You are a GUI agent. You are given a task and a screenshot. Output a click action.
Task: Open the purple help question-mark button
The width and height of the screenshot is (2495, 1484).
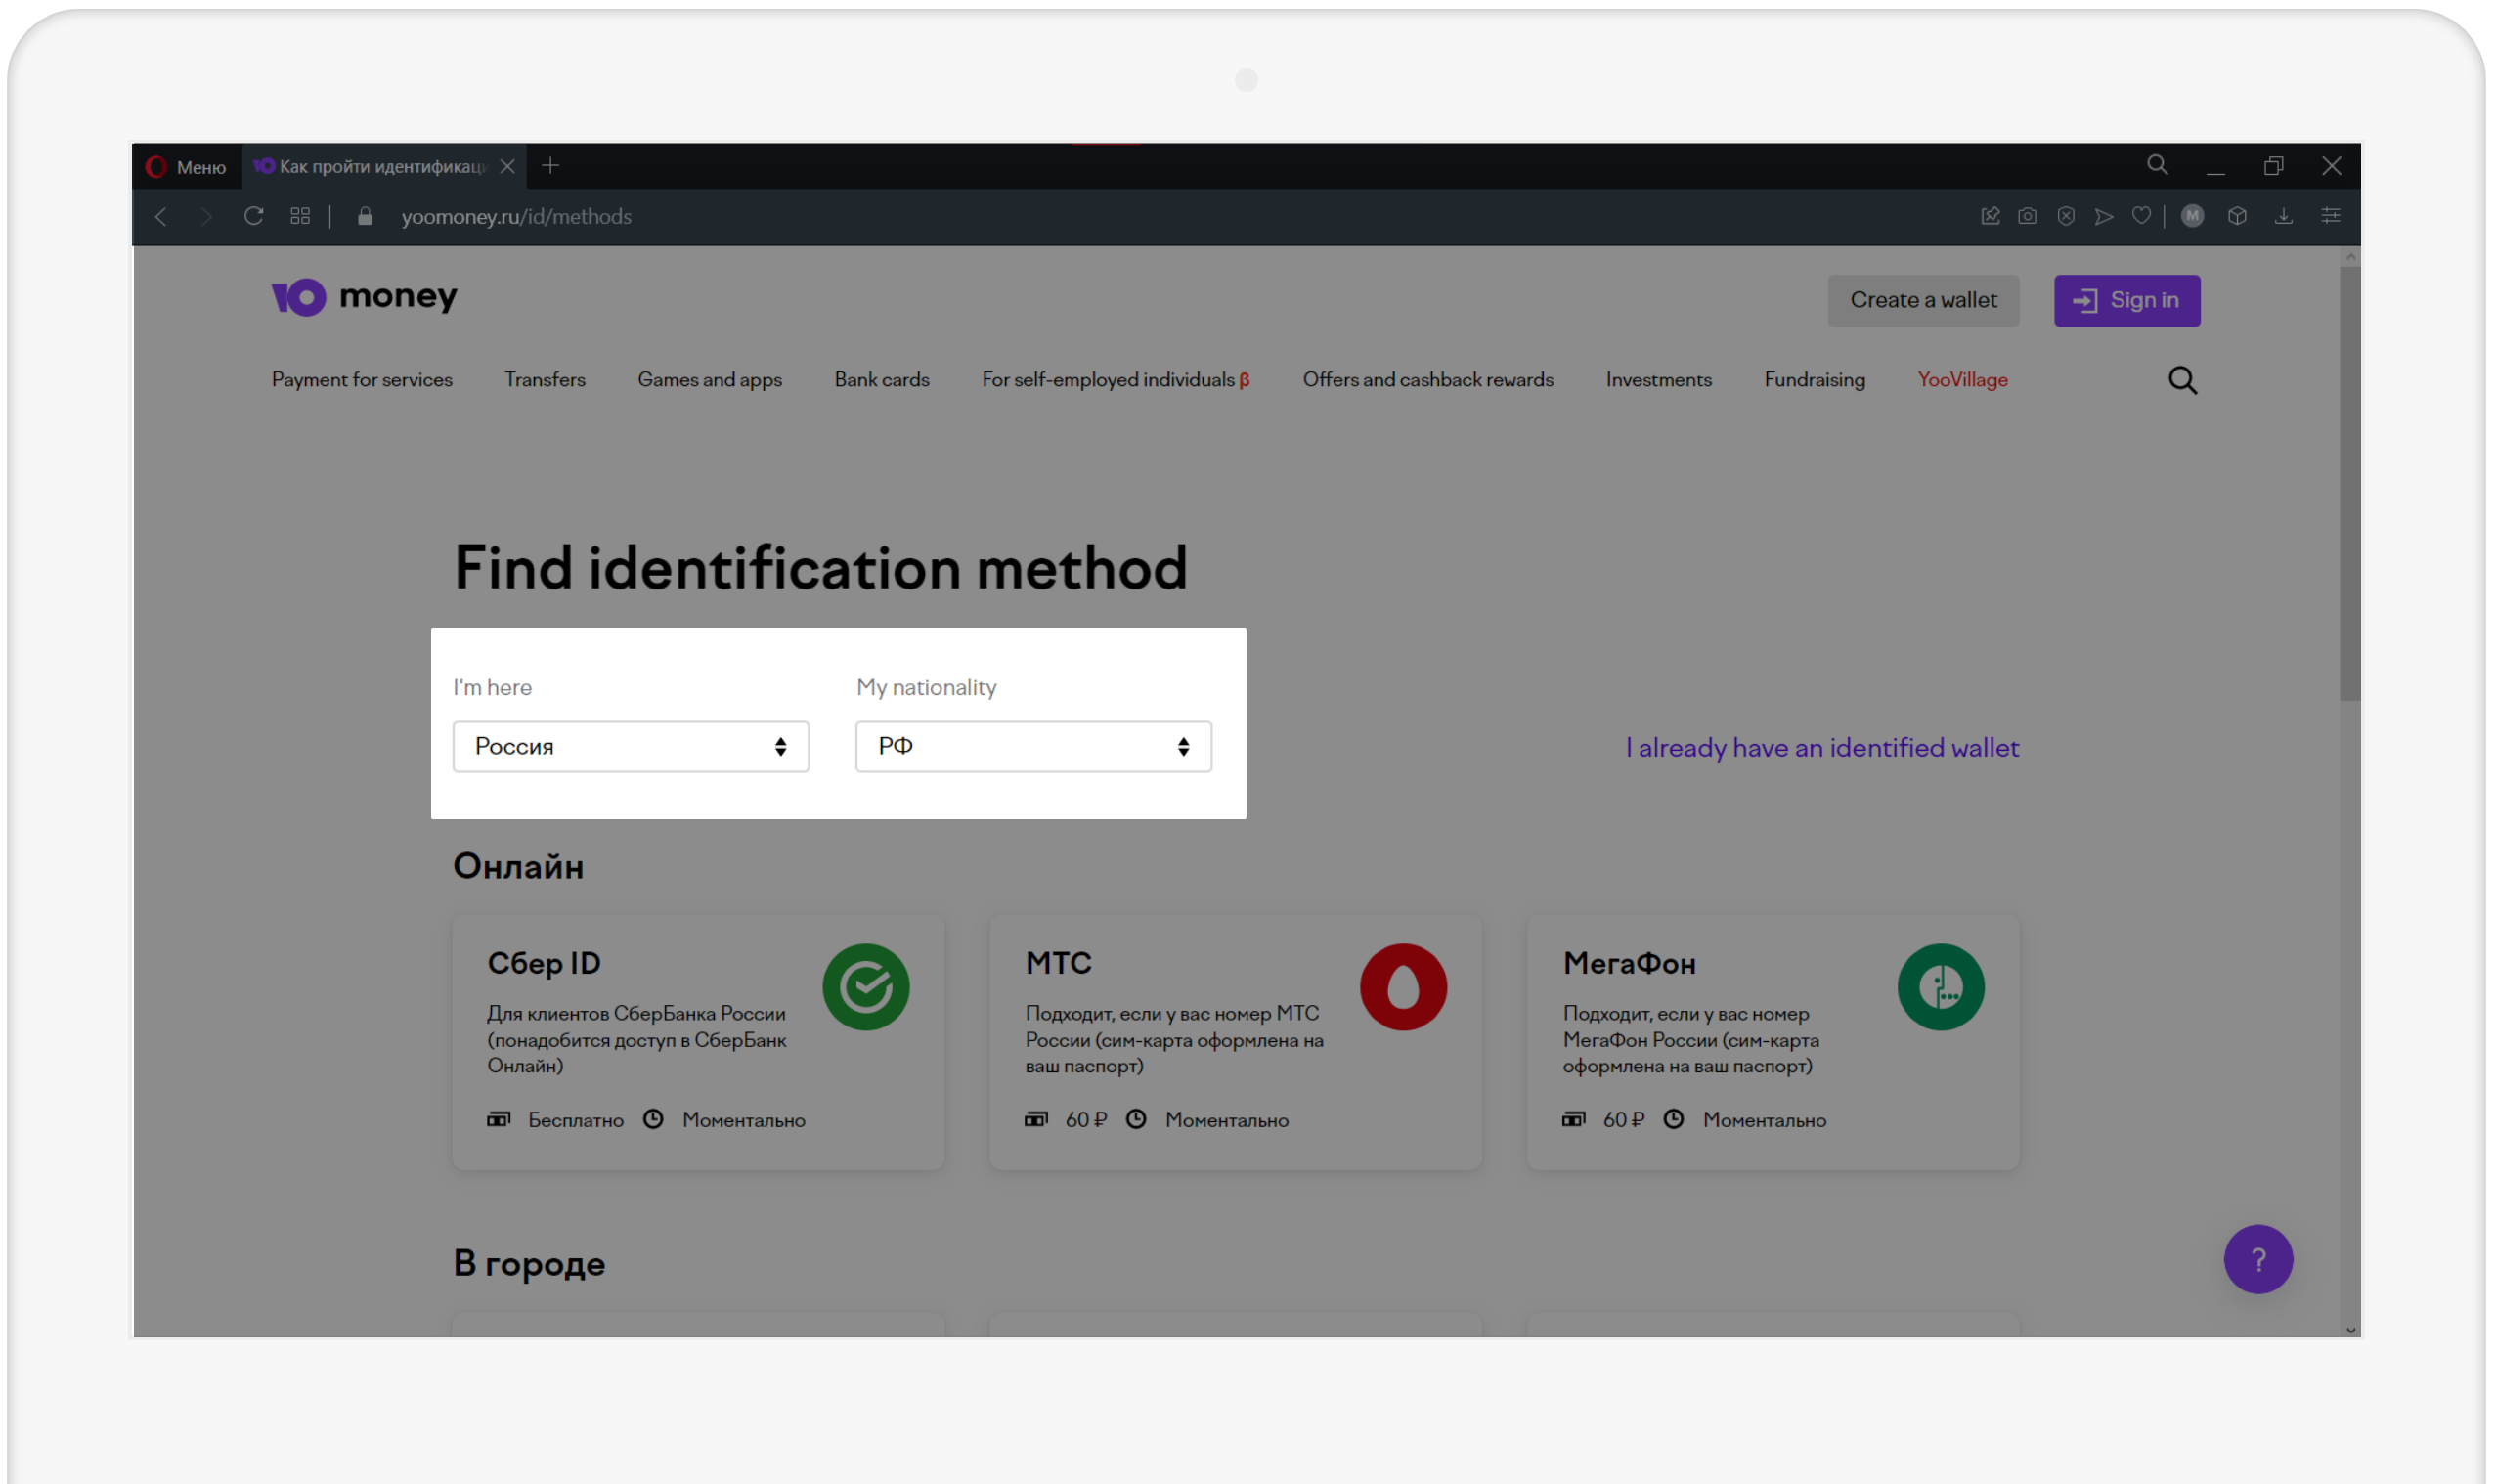[x=2257, y=1259]
